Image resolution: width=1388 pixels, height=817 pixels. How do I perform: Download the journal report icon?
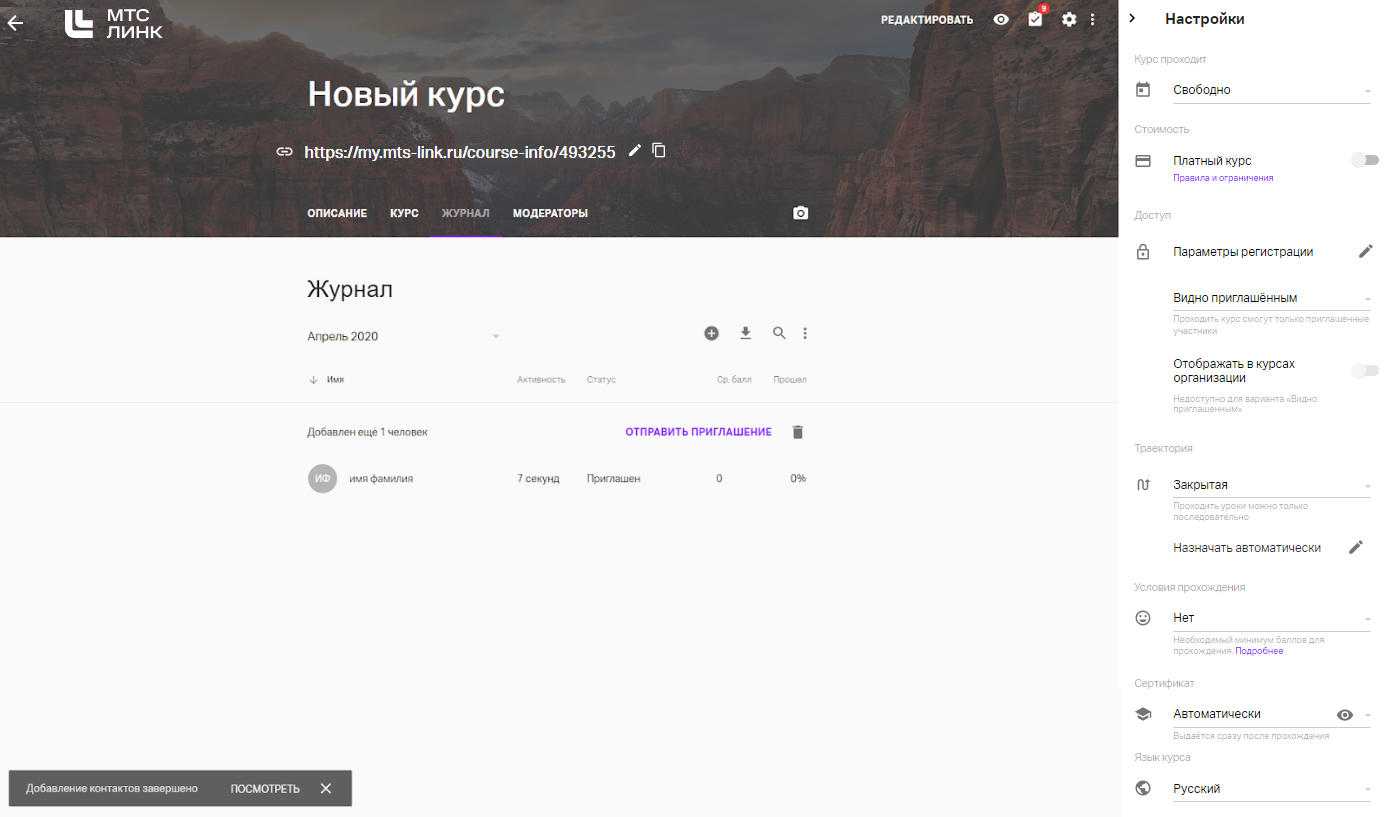click(745, 333)
